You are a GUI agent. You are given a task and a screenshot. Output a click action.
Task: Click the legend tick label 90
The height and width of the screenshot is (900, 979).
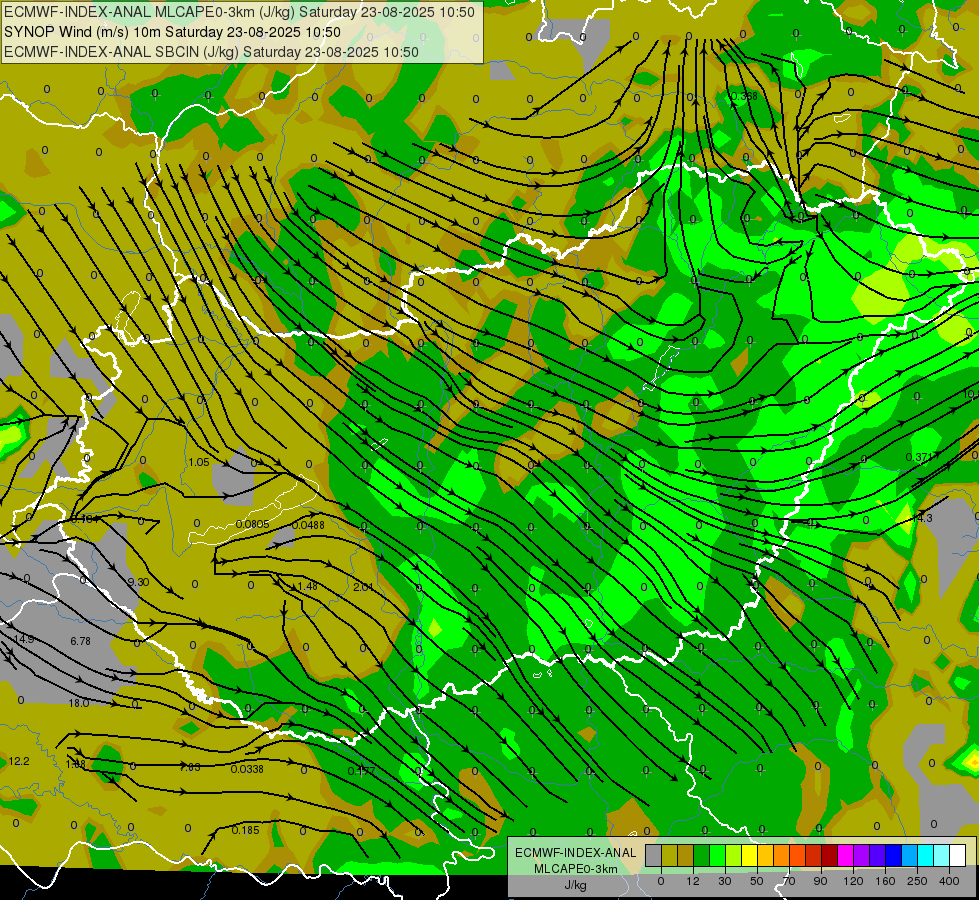coord(820,881)
